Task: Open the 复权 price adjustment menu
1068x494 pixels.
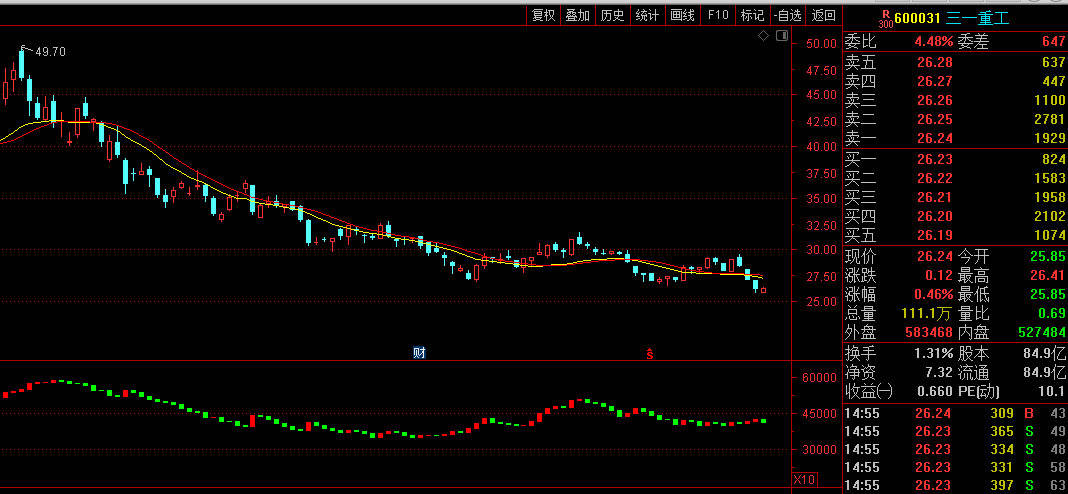Action: [x=543, y=15]
